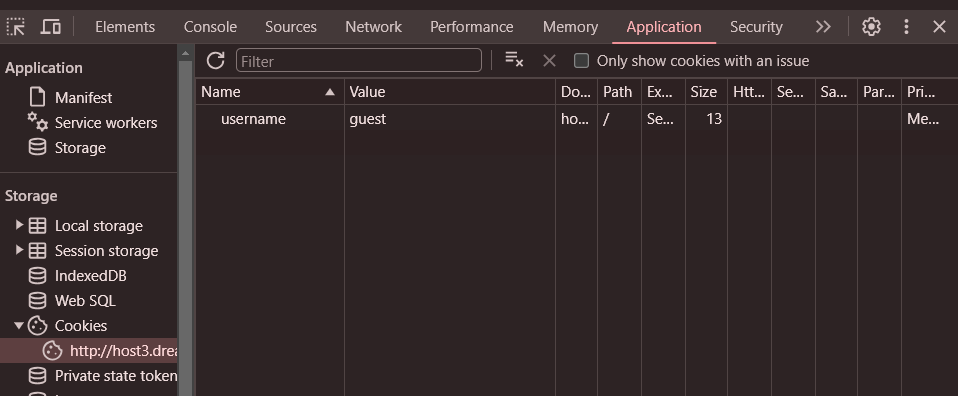Select the Cookies tree item

(x=81, y=326)
